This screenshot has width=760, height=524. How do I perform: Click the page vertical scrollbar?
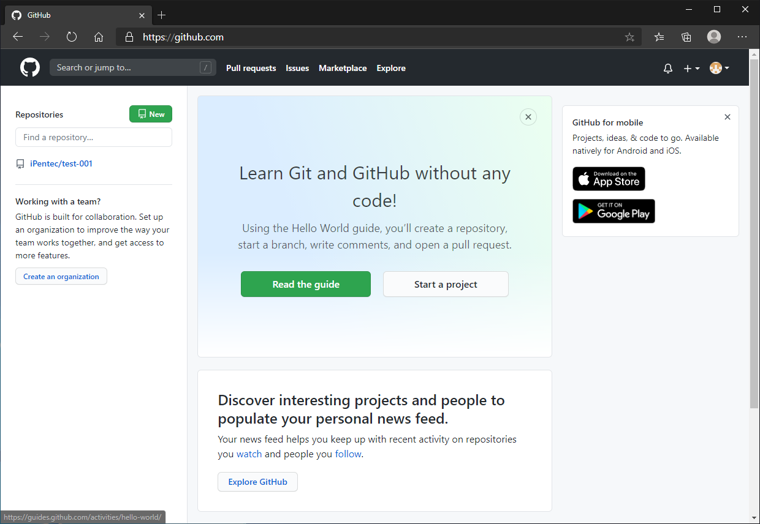tap(754, 233)
